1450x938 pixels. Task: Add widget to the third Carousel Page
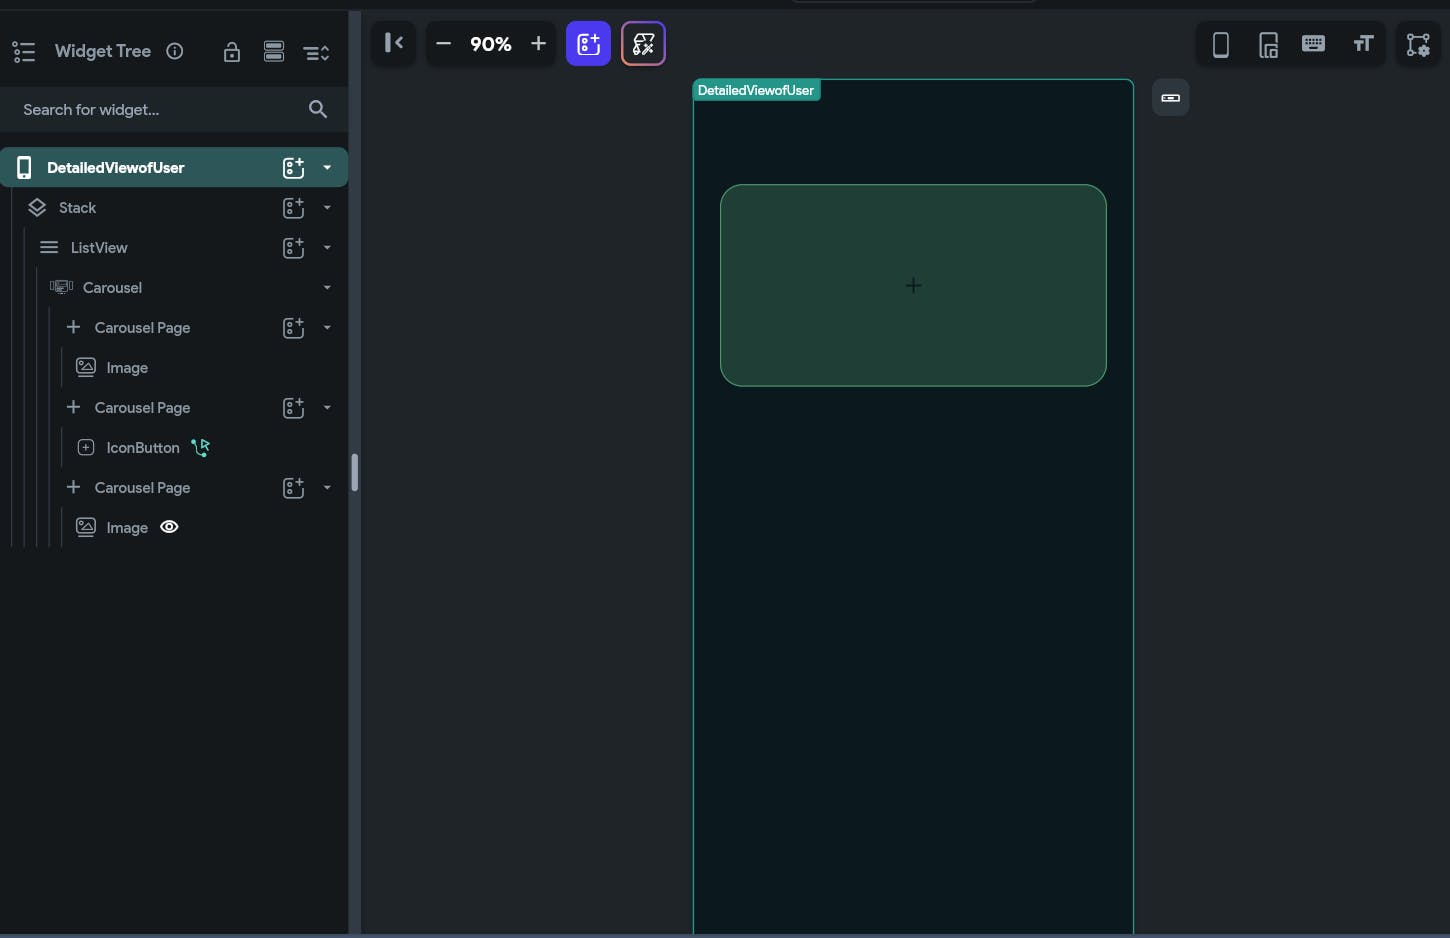point(293,488)
